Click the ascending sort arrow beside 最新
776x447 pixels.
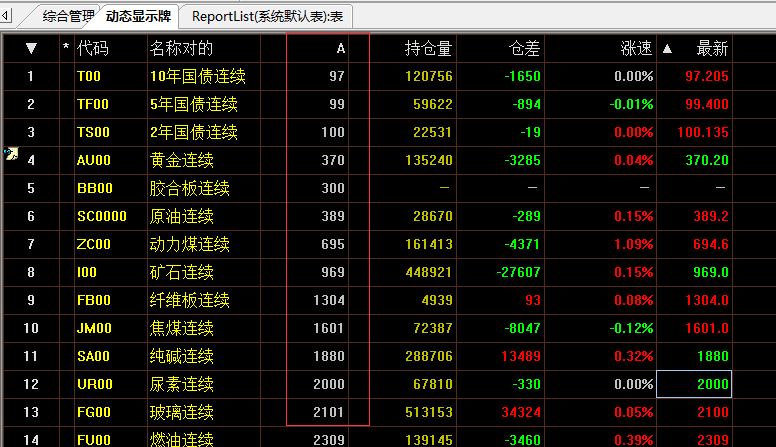click(x=667, y=49)
